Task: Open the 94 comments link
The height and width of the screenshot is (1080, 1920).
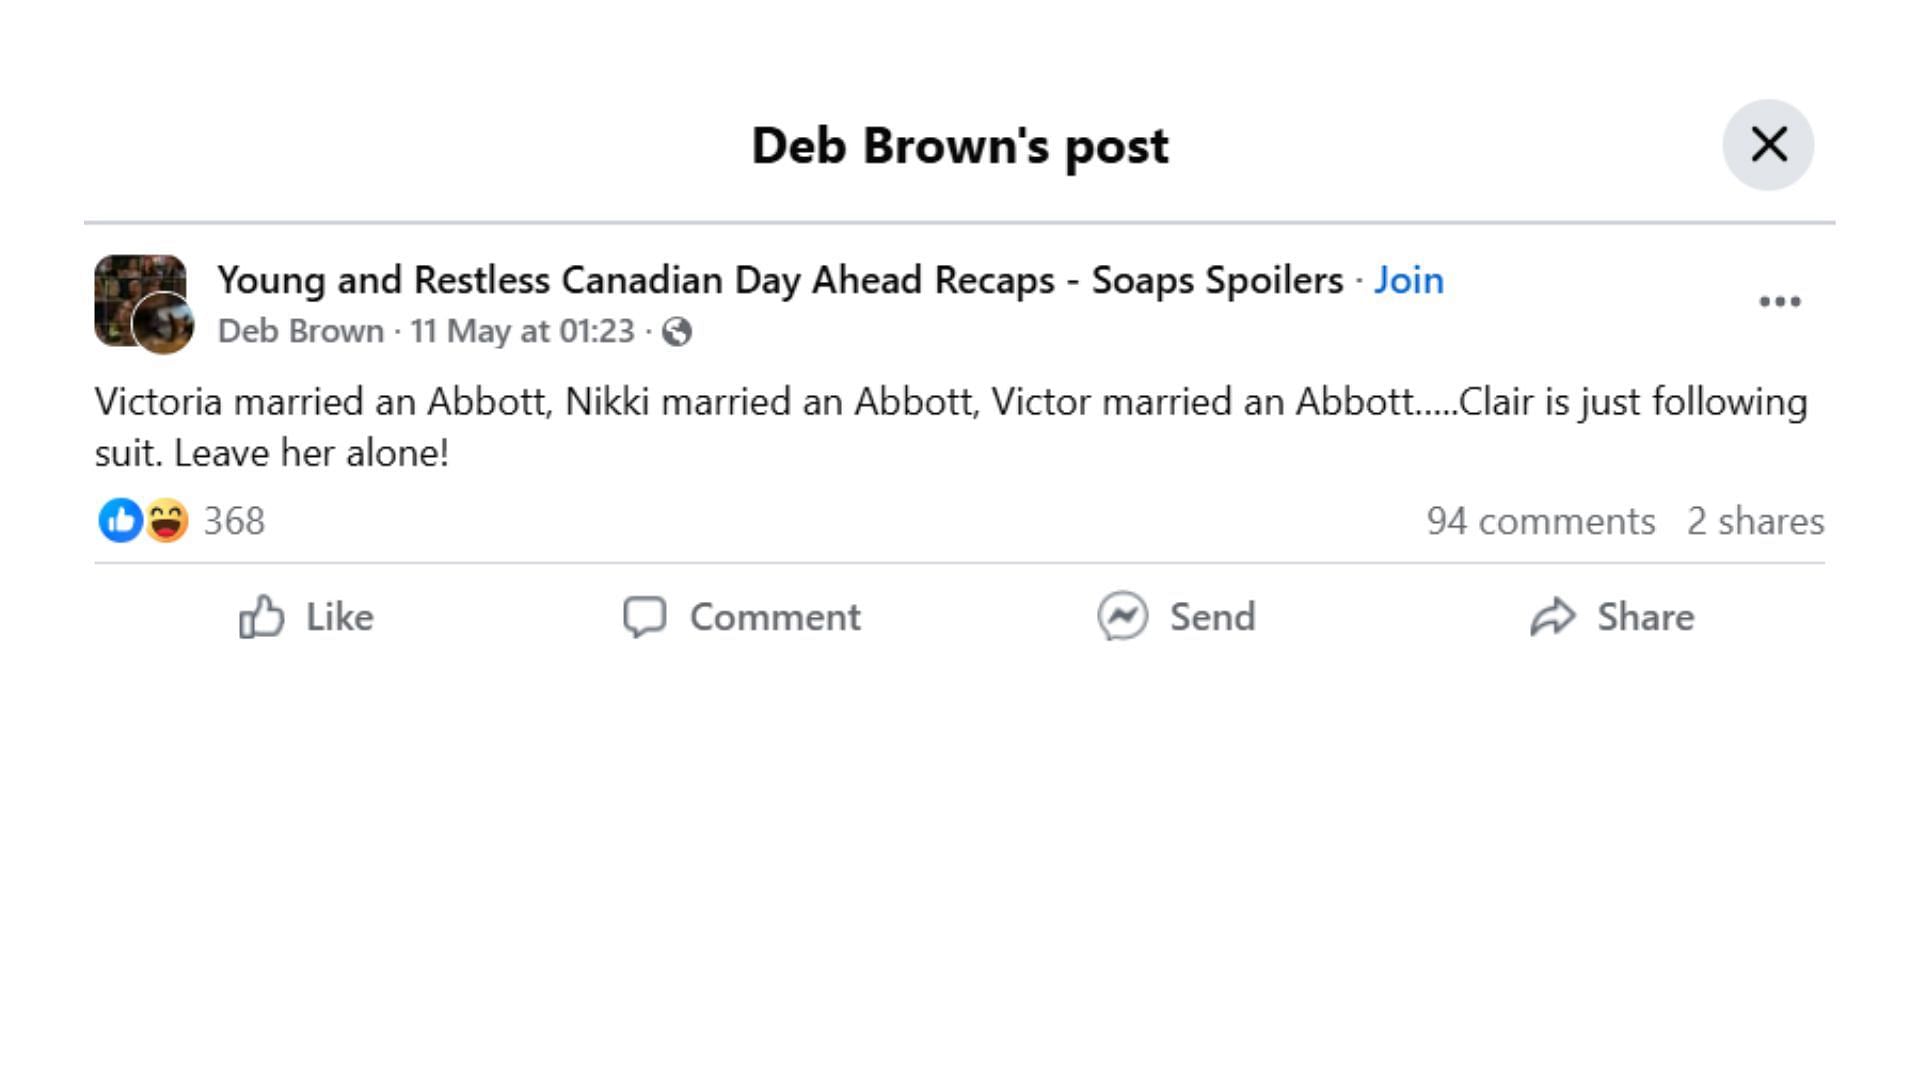Action: (x=1540, y=521)
